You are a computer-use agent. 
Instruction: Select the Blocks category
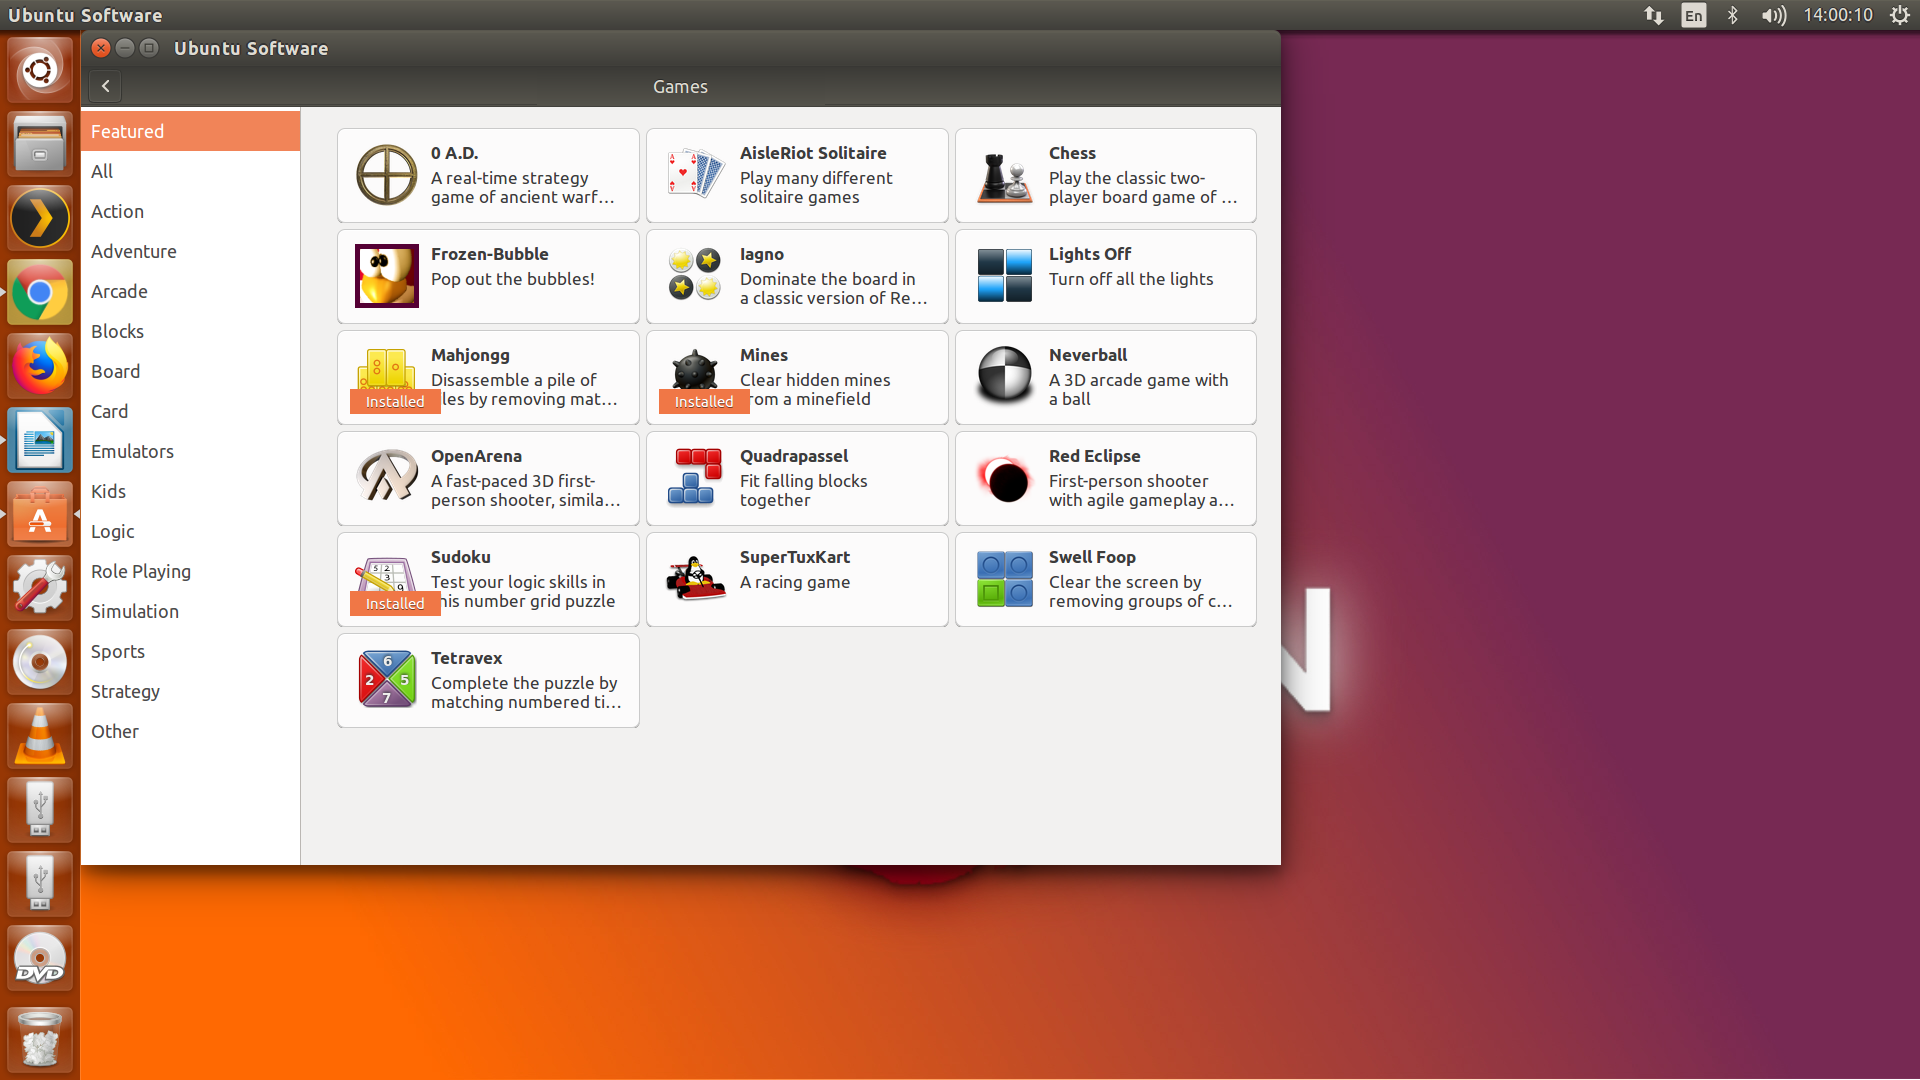190,331
